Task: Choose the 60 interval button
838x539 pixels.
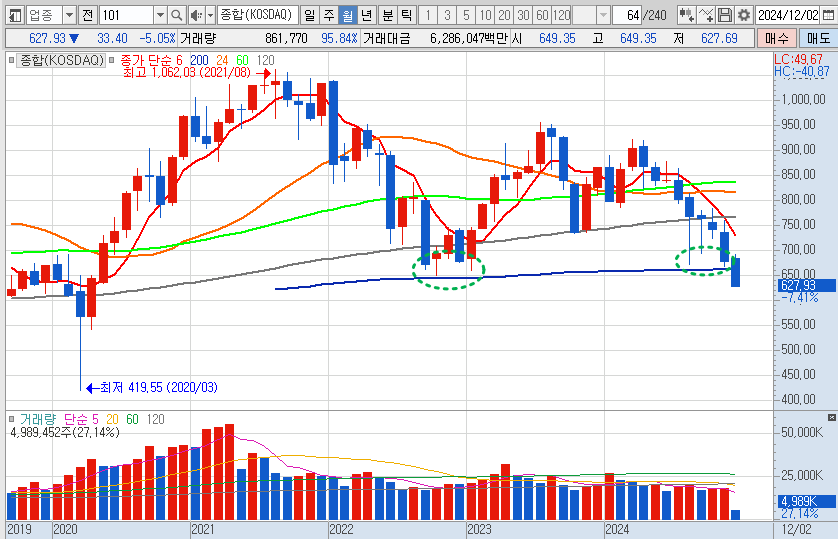Action: click(x=542, y=15)
